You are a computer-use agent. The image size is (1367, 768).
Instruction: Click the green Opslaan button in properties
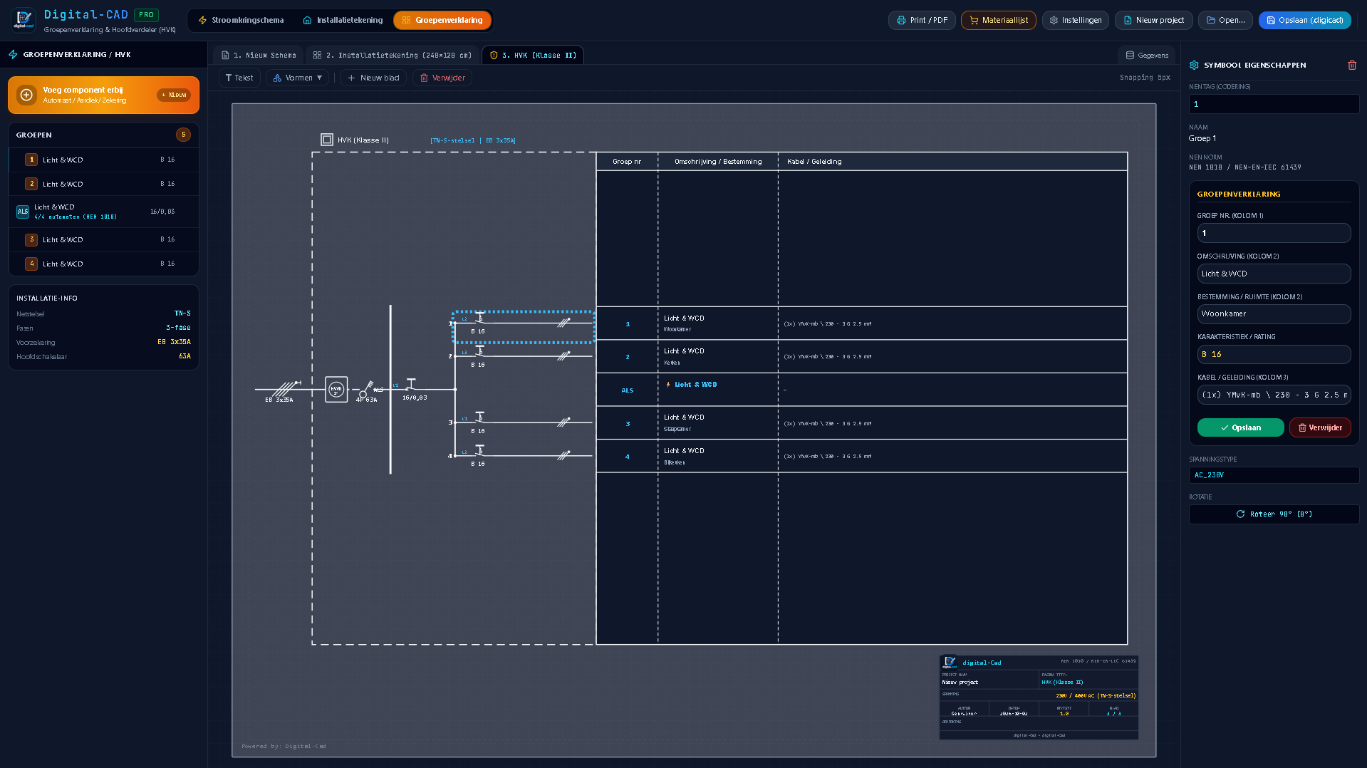1240,427
